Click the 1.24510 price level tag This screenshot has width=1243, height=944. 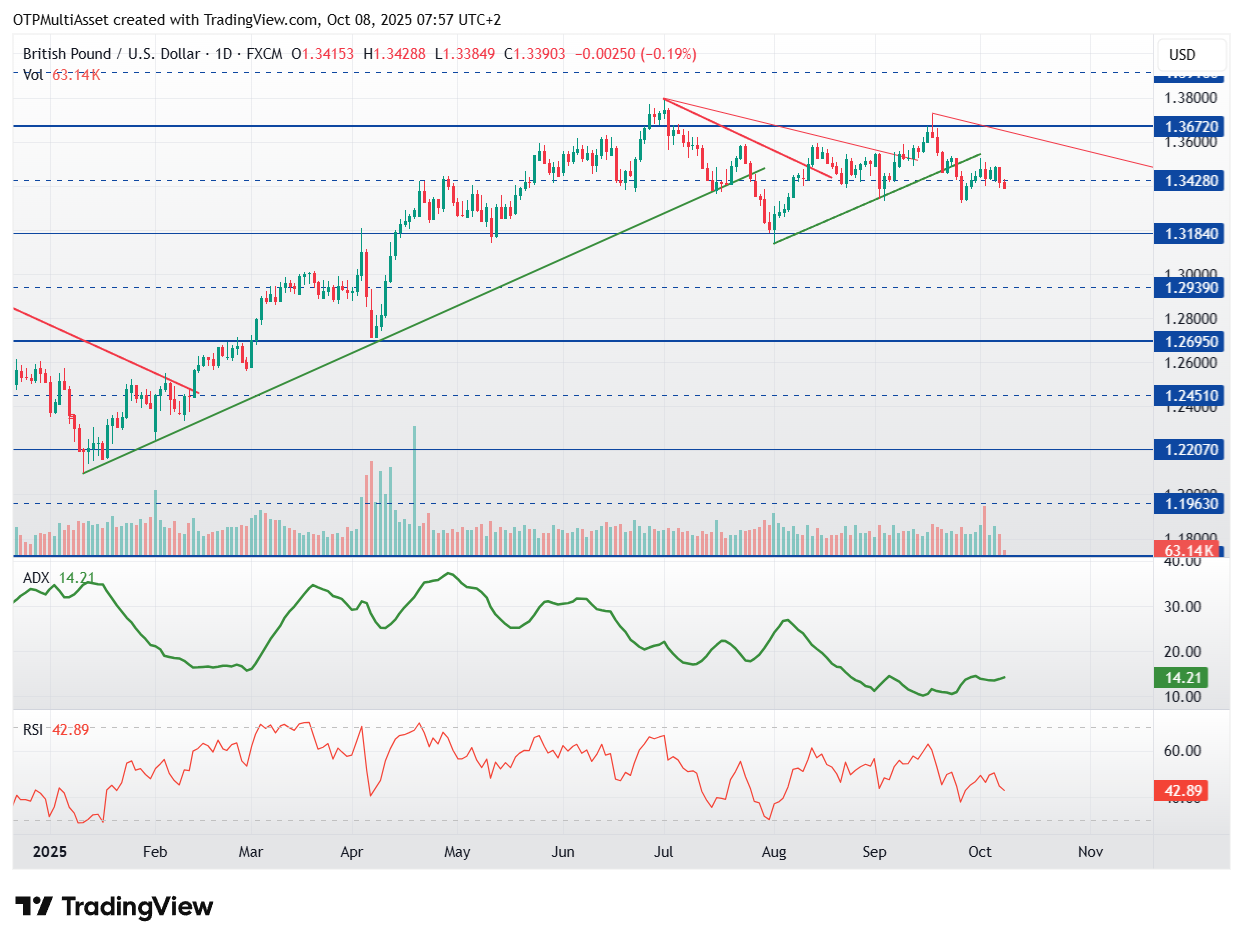click(x=1191, y=396)
